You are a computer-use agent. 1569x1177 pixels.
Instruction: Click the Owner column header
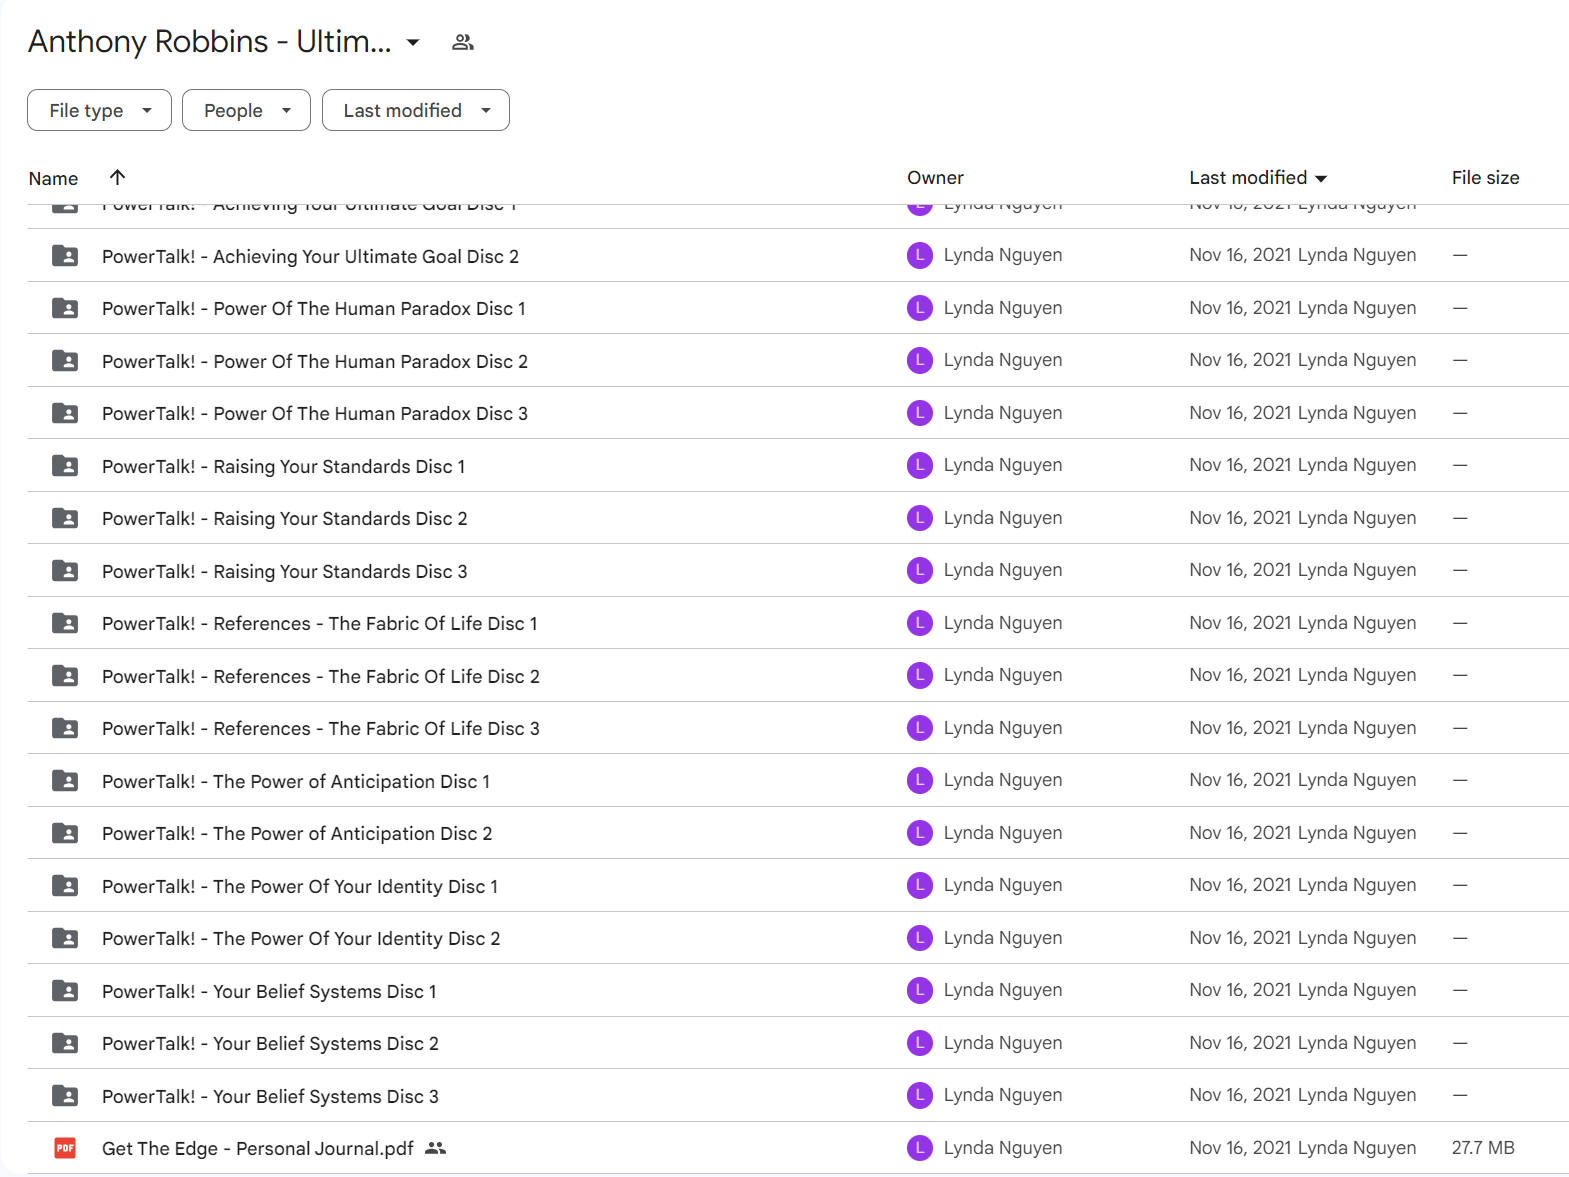click(935, 177)
